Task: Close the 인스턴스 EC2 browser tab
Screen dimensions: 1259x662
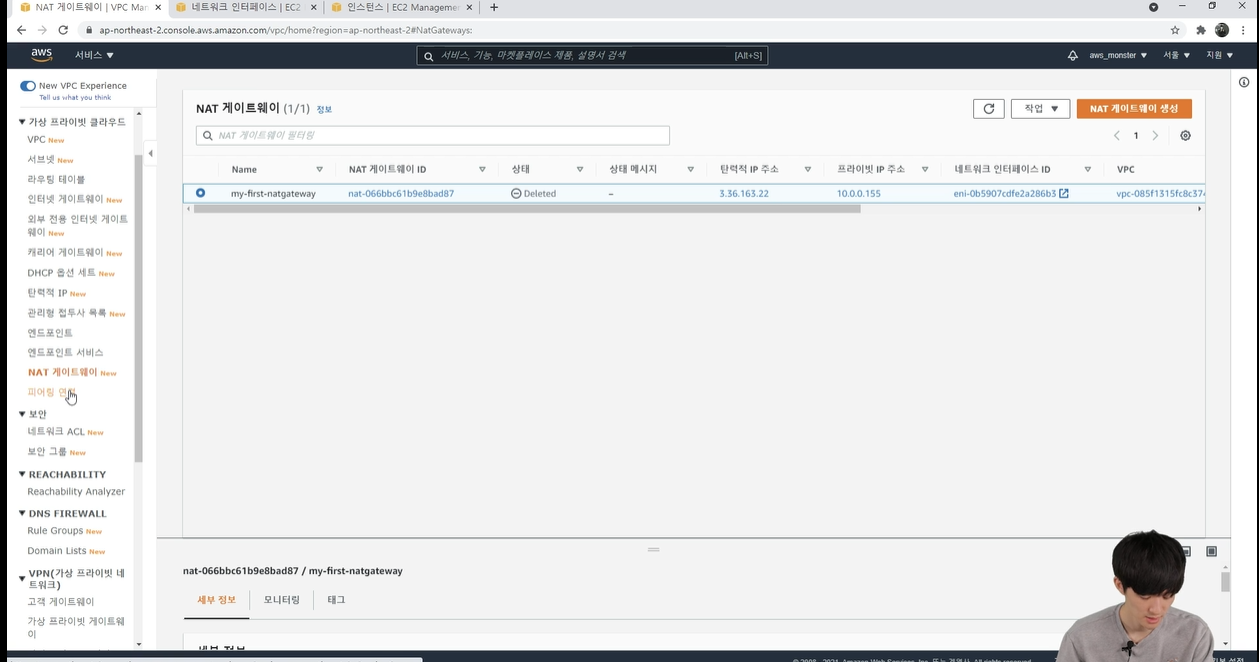Action: [x=470, y=7]
